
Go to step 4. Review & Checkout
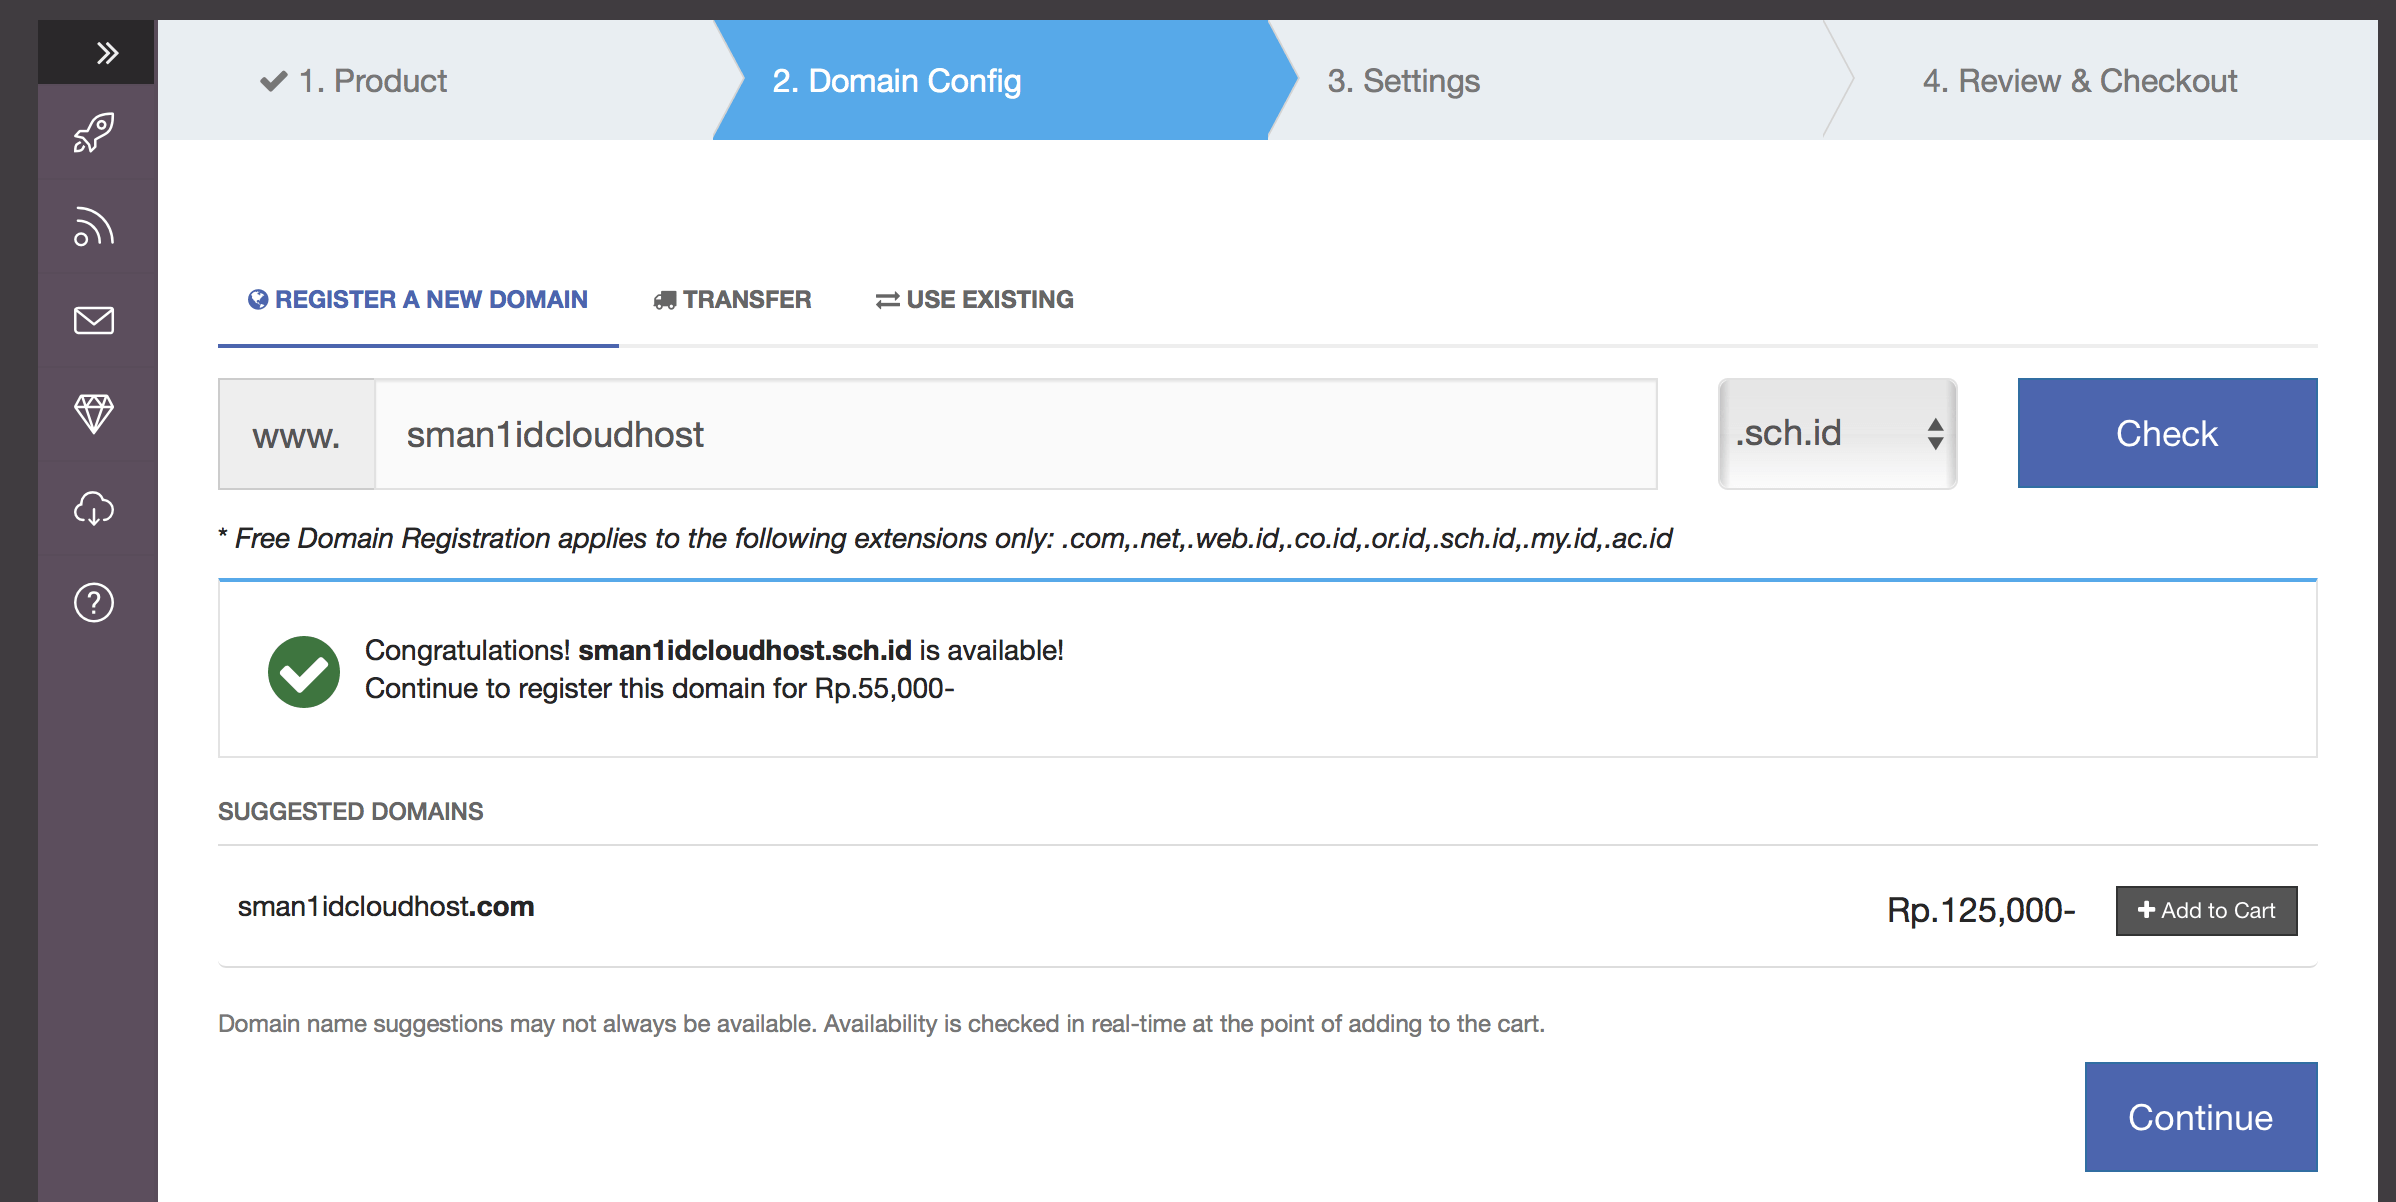click(2079, 81)
